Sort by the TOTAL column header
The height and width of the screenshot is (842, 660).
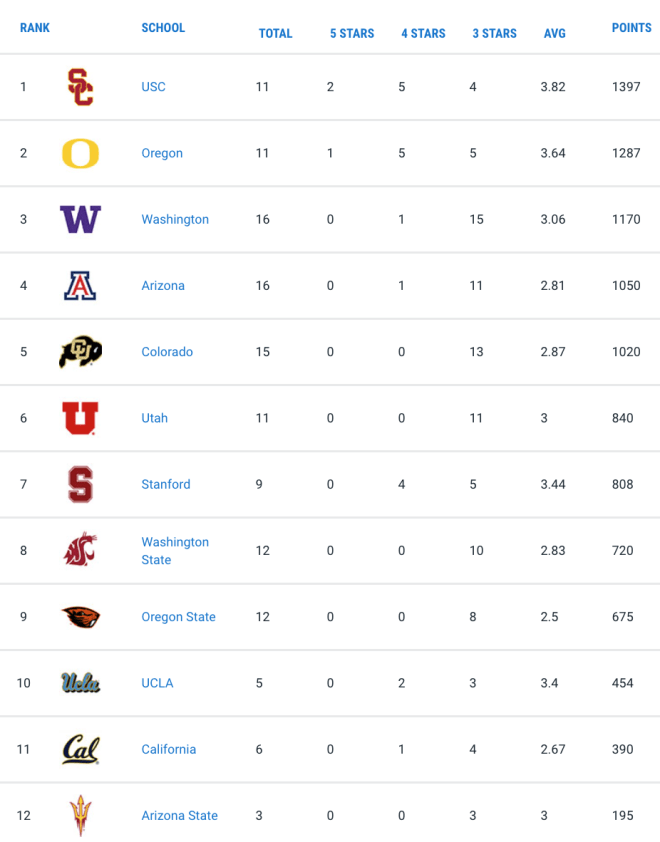click(x=275, y=33)
